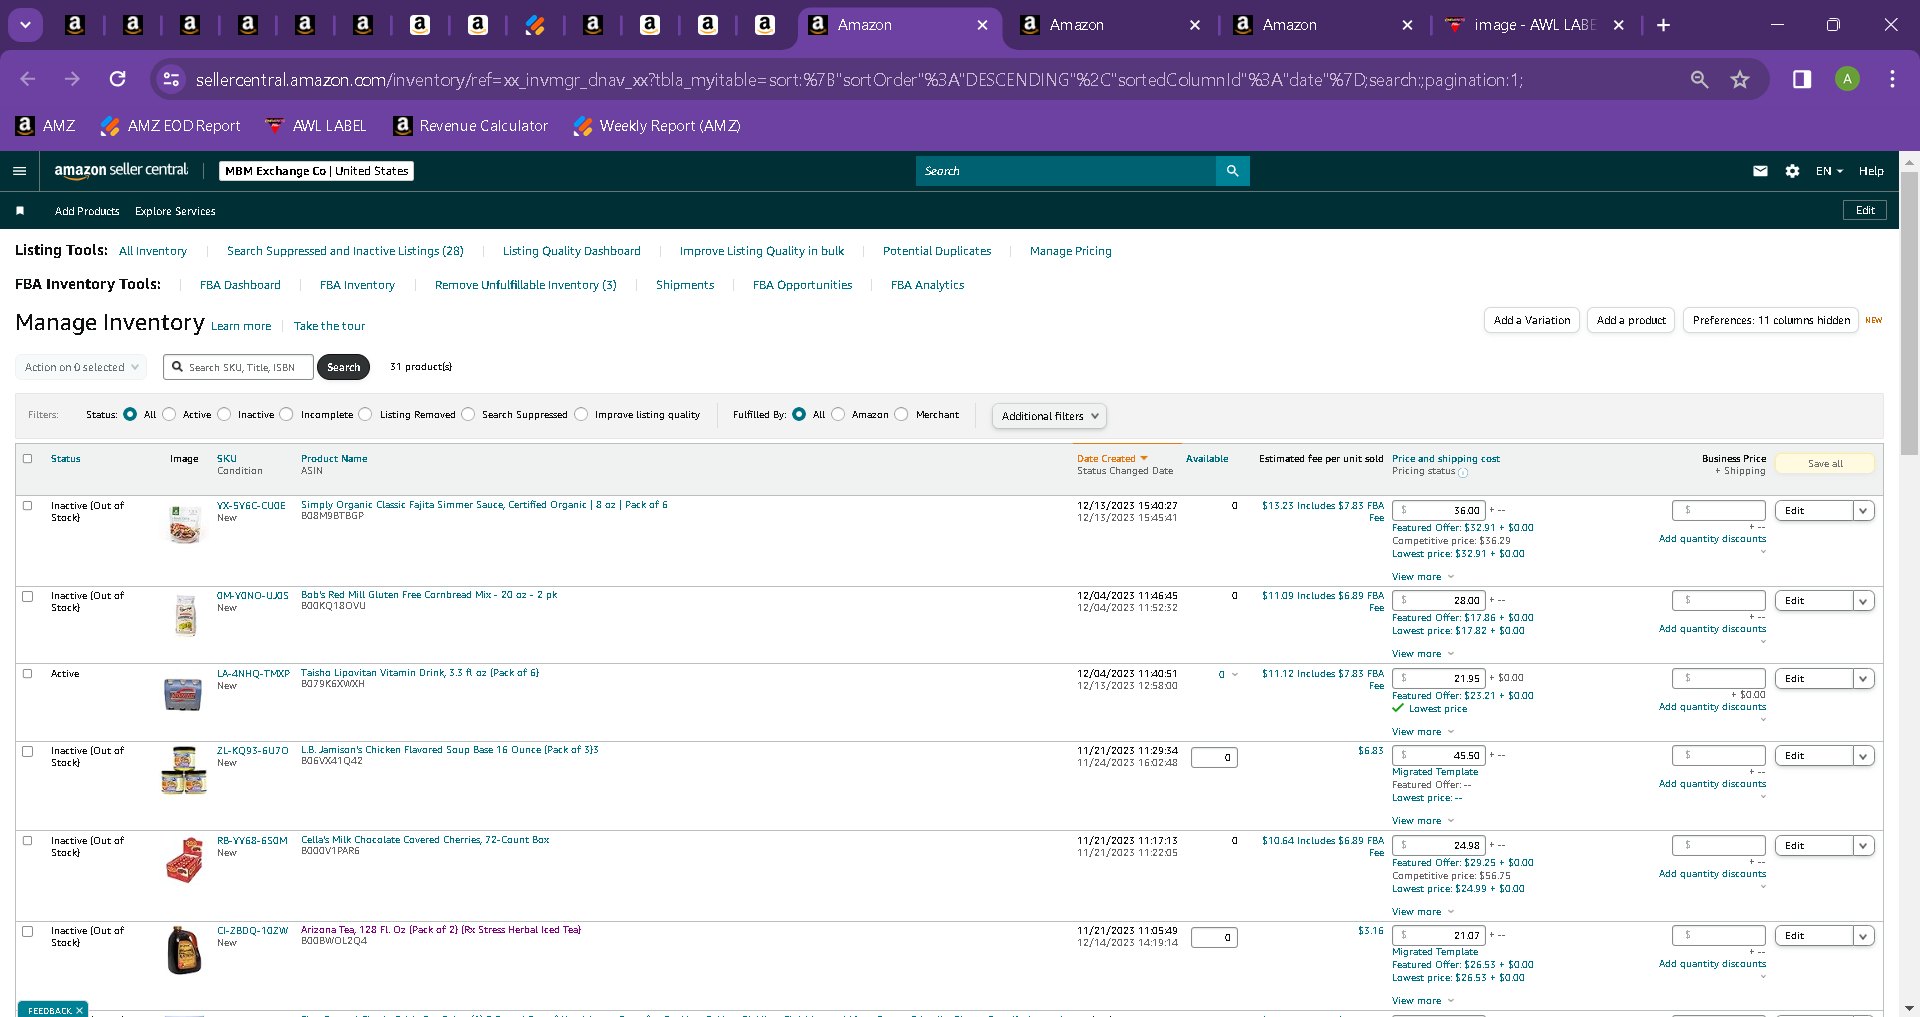Image resolution: width=1920 pixels, height=1017 pixels.
Task: Select the Inactive status filter radio
Action: click(224, 414)
